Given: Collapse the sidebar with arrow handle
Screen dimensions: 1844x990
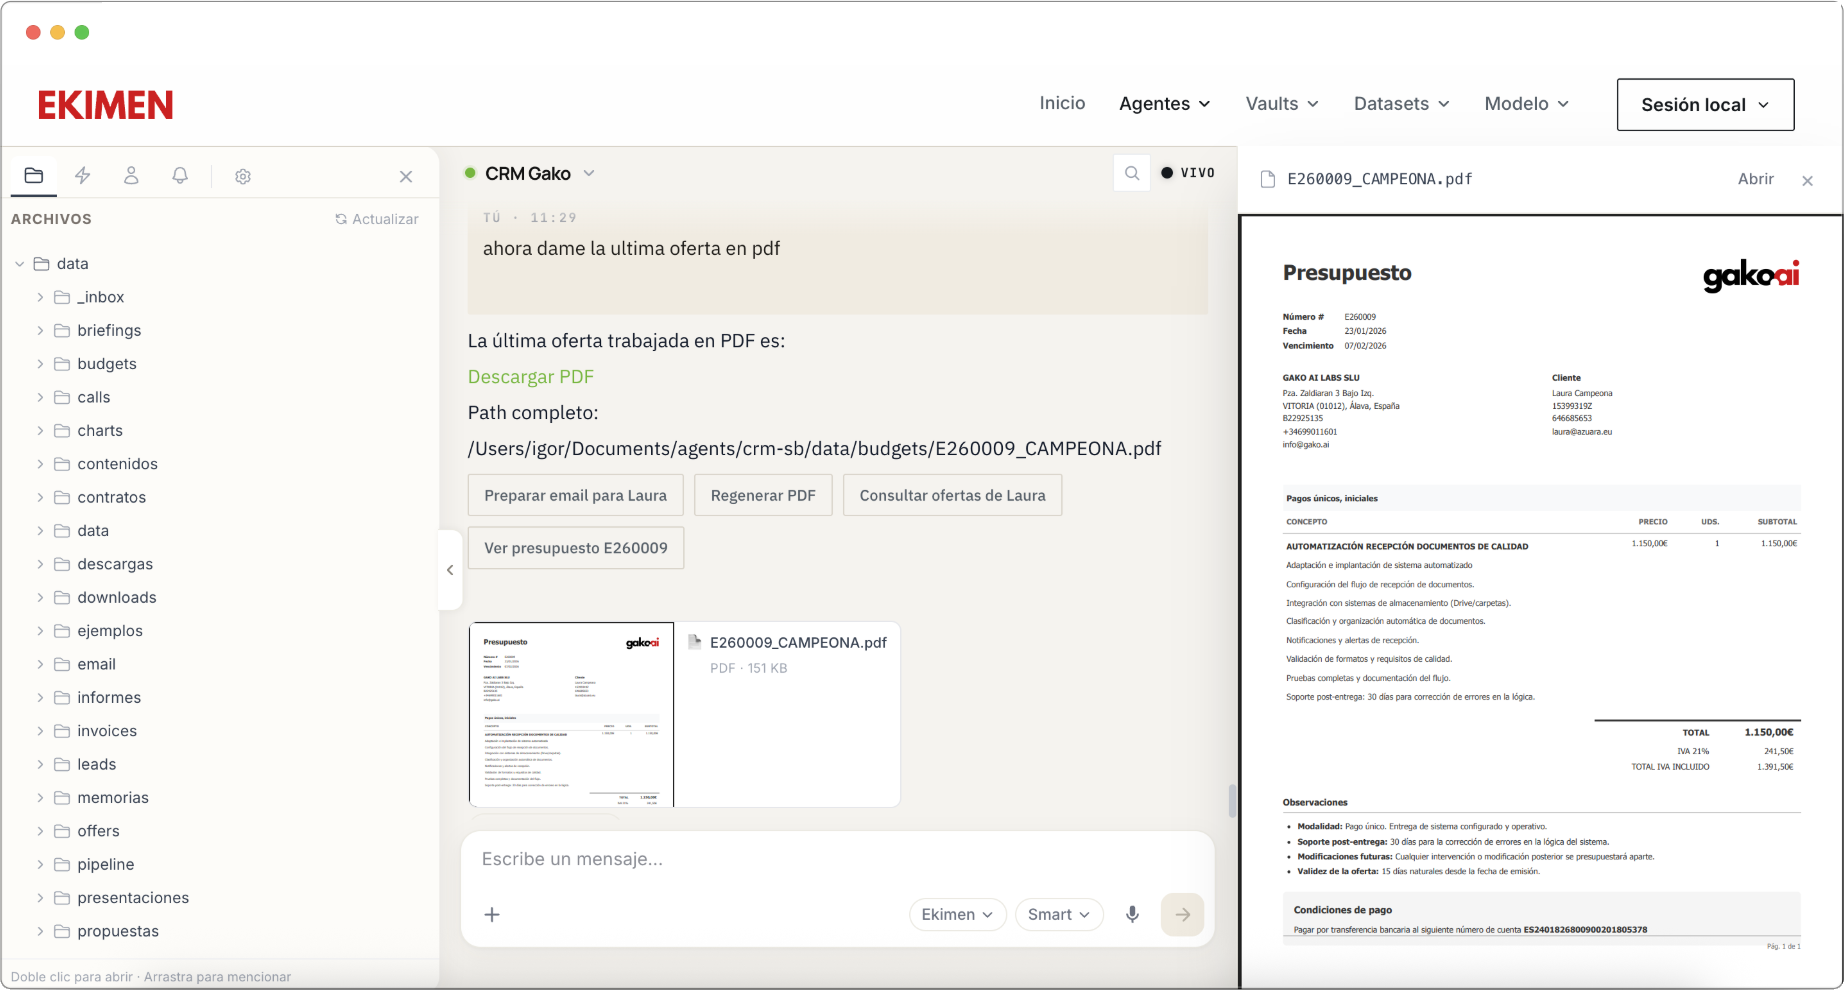Looking at the screenshot, I should tap(450, 570).
